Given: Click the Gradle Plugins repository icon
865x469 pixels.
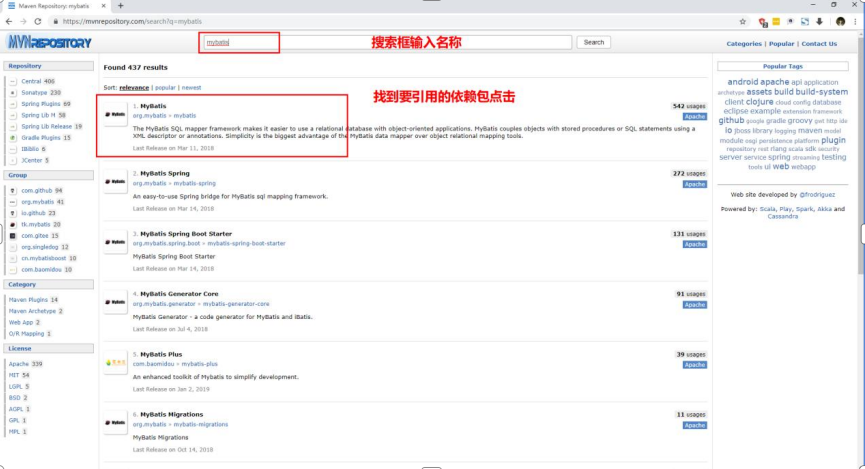Looking at the screenshot, I should (13, 138).
